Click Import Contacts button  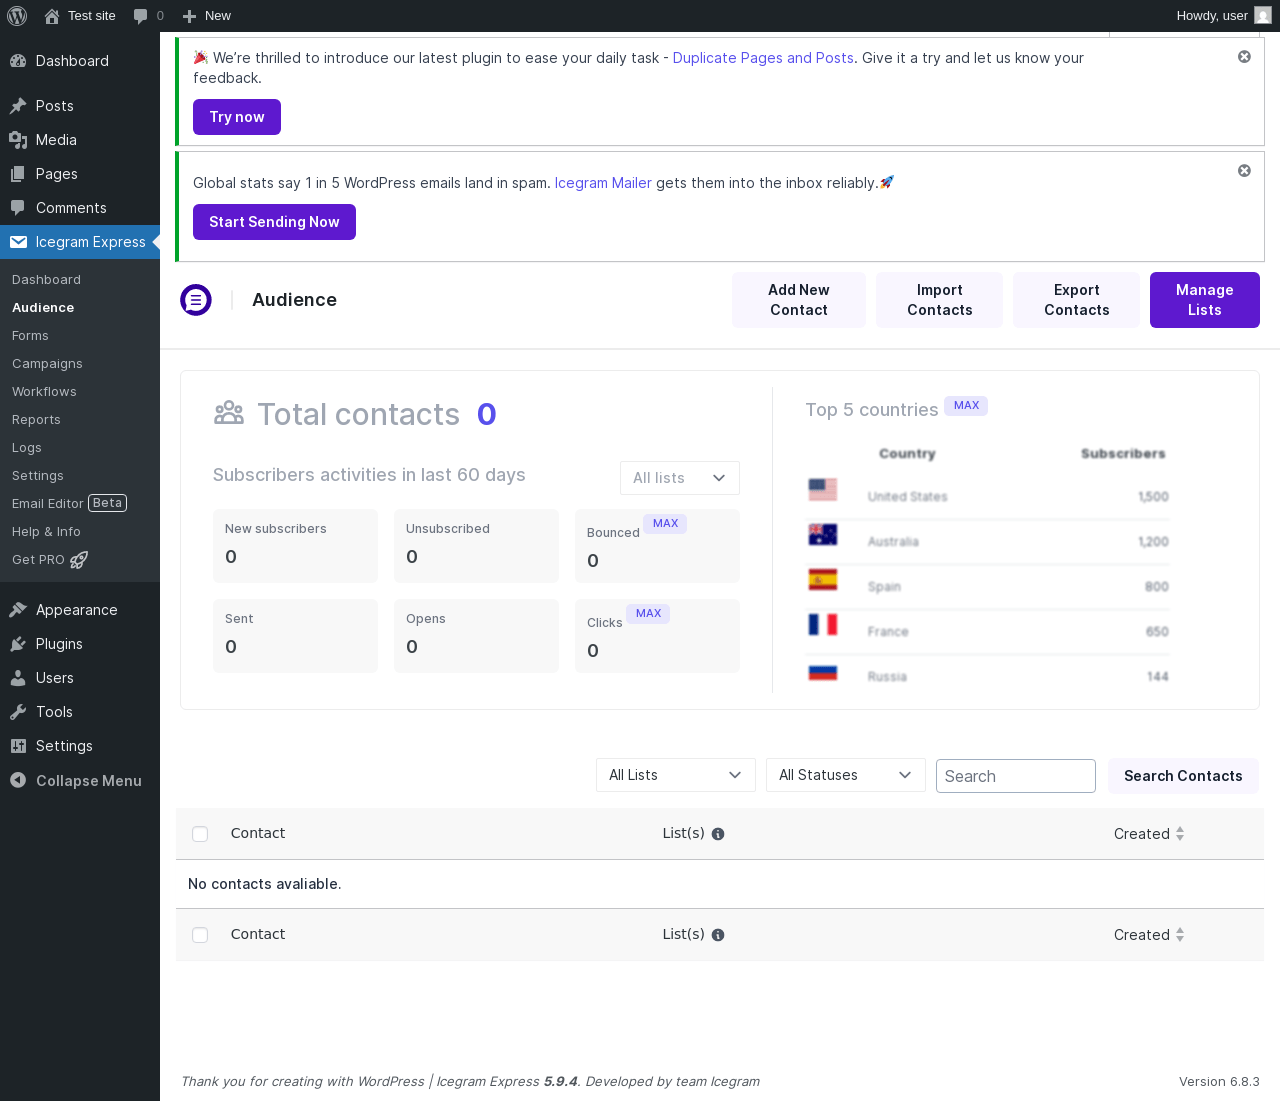(940, 300)
